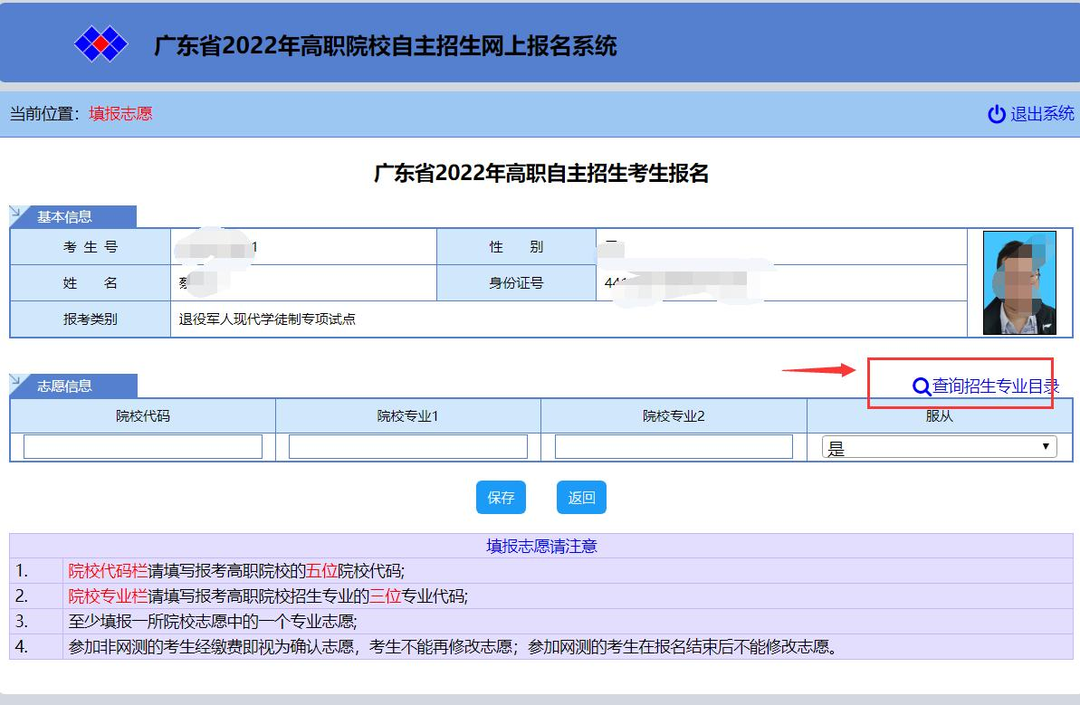Click the page title 广东省2022年高职院校自主招生网上报名系统
1080x705 pixels.
pos(385,45)
